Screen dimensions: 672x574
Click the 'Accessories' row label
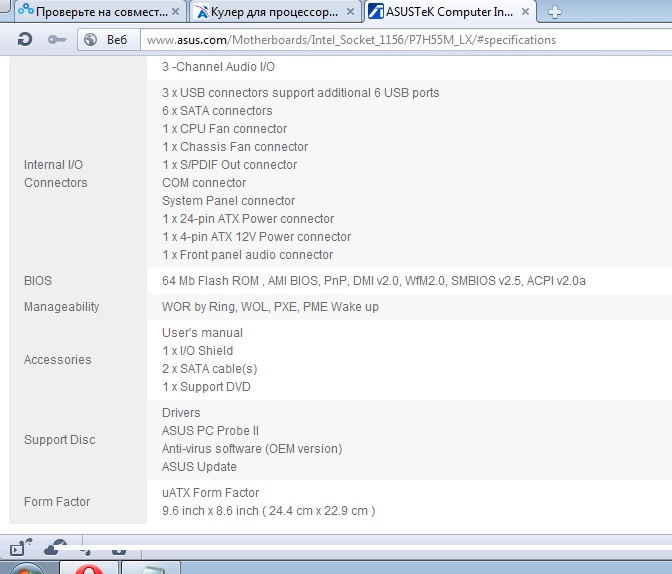click(x=57, y=360)
